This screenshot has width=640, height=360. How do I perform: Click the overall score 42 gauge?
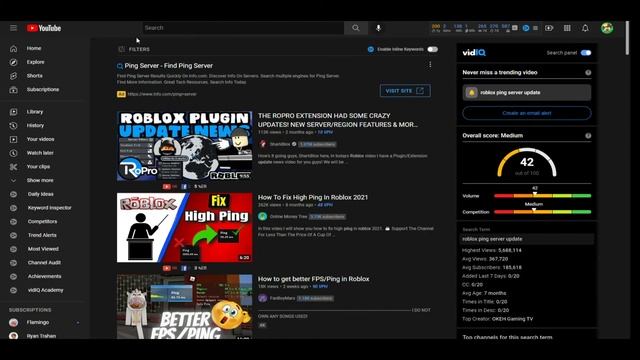[x=527, y=162]
